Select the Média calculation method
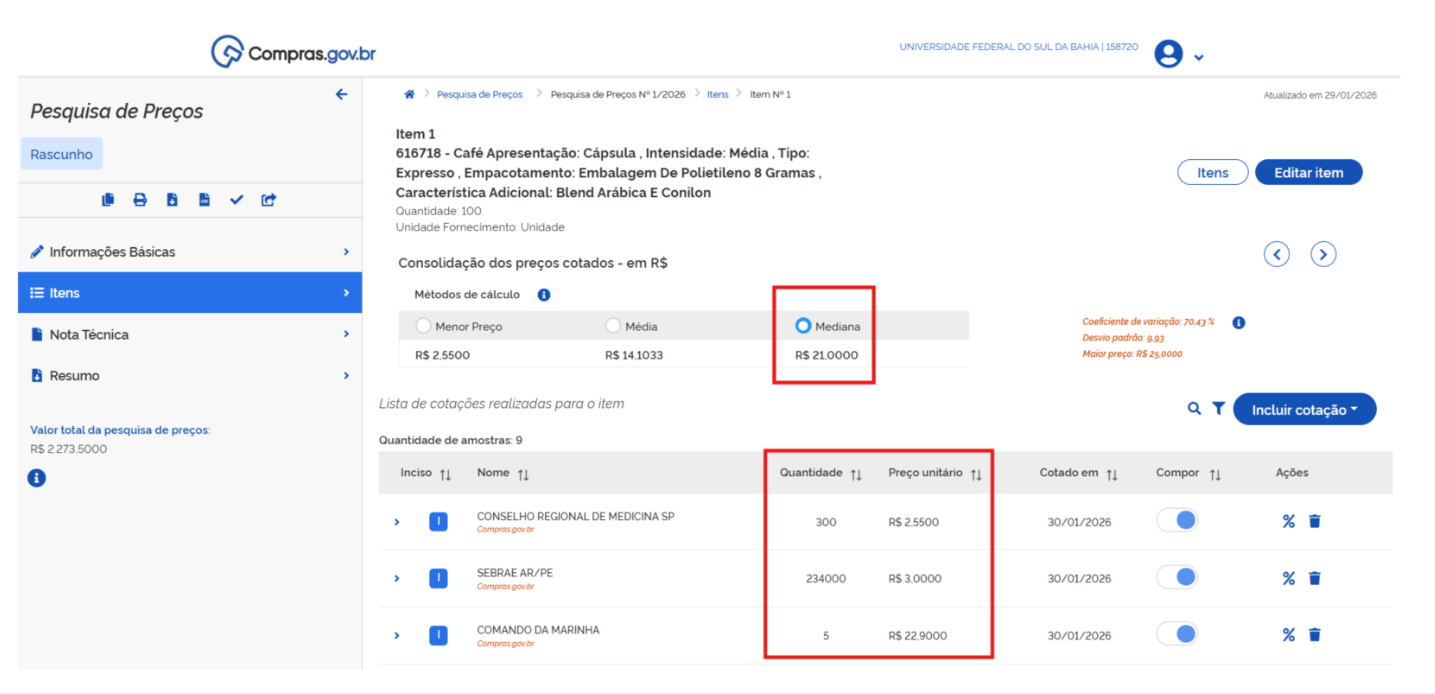Viewport: 1435px width, 694px height. tap(614, 326)
